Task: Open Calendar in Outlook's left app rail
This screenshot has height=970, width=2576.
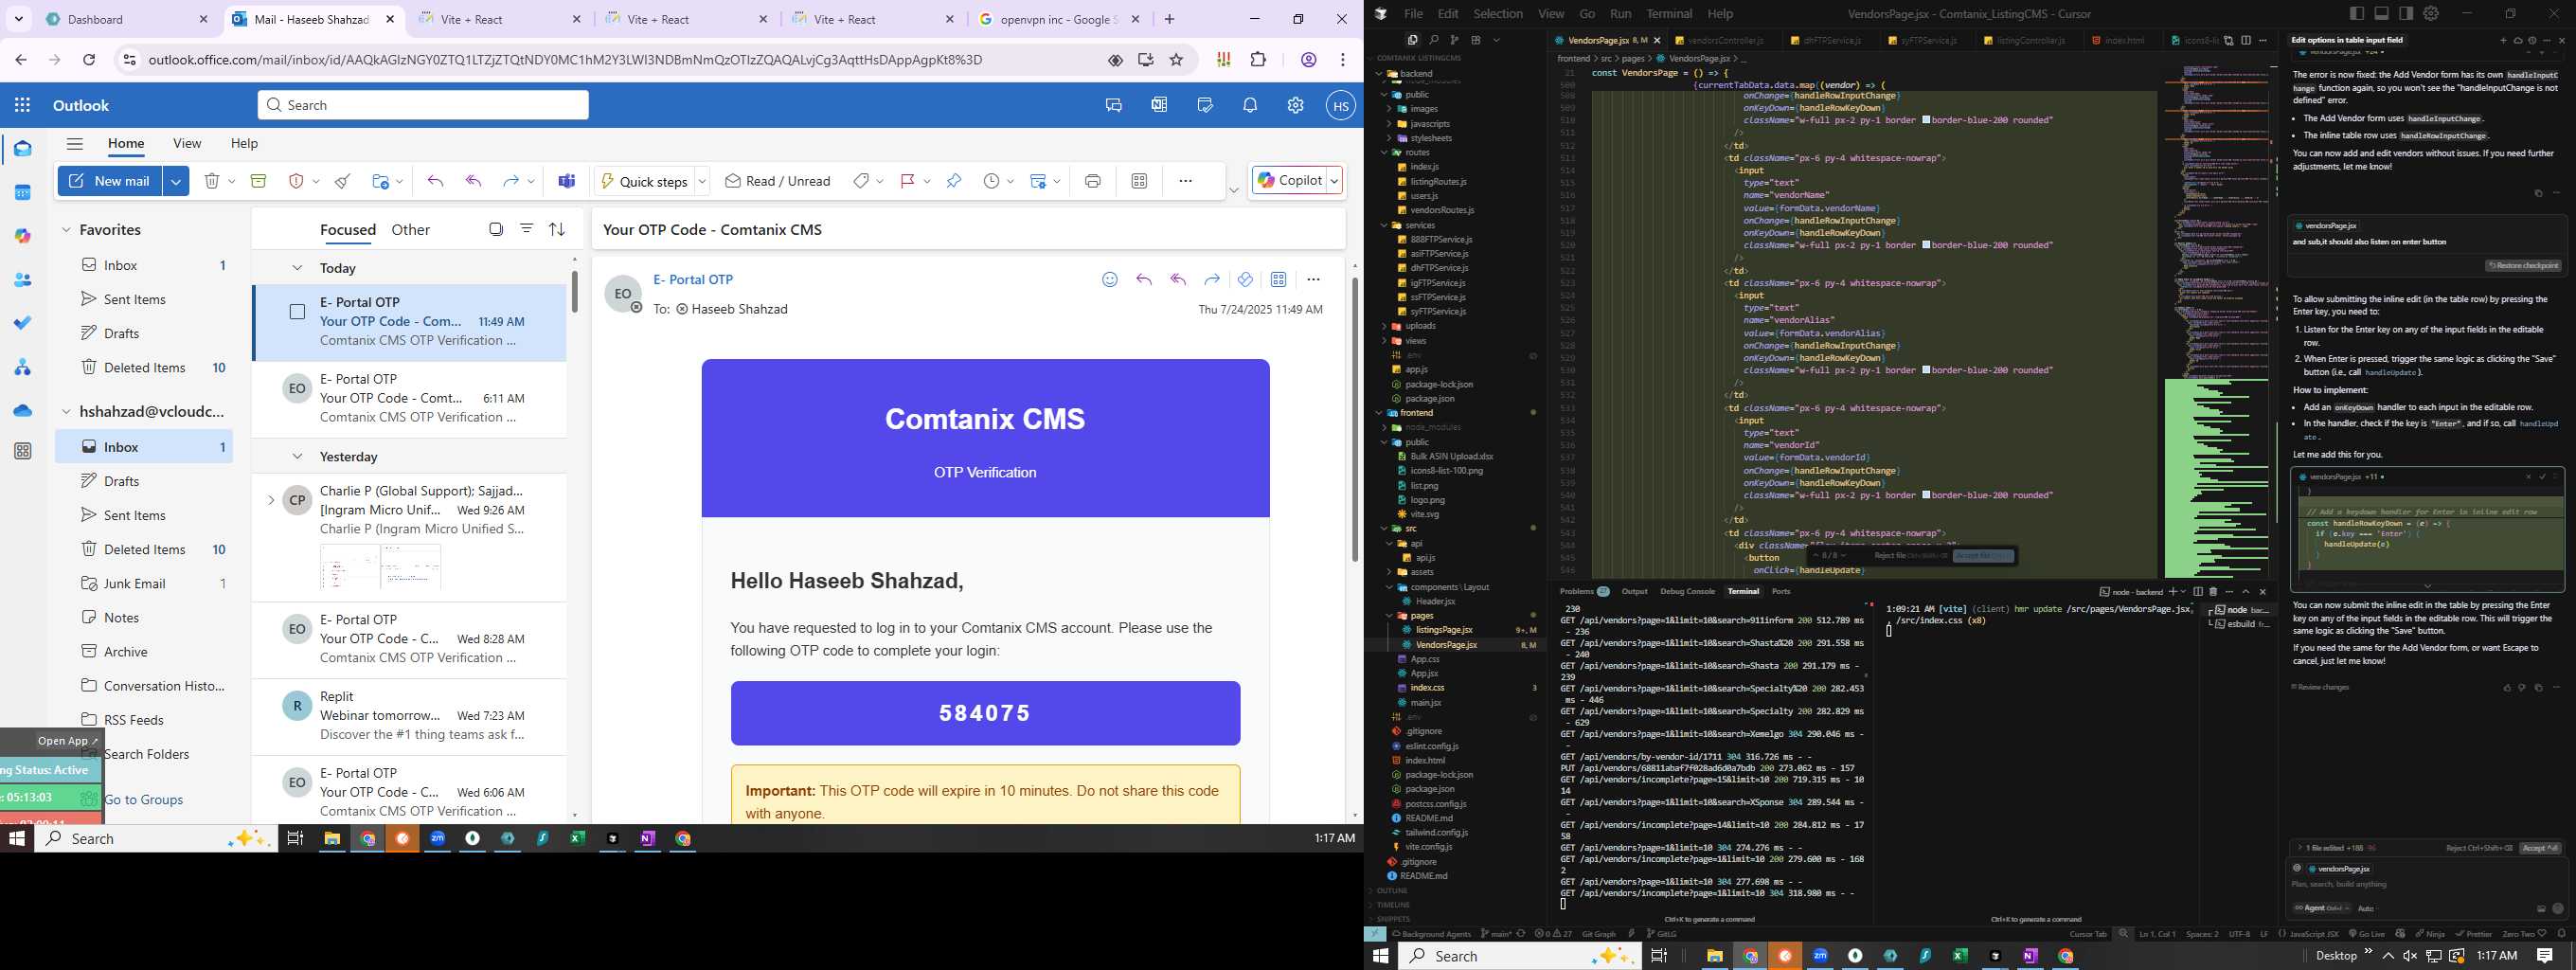Action: pos(23,192)
